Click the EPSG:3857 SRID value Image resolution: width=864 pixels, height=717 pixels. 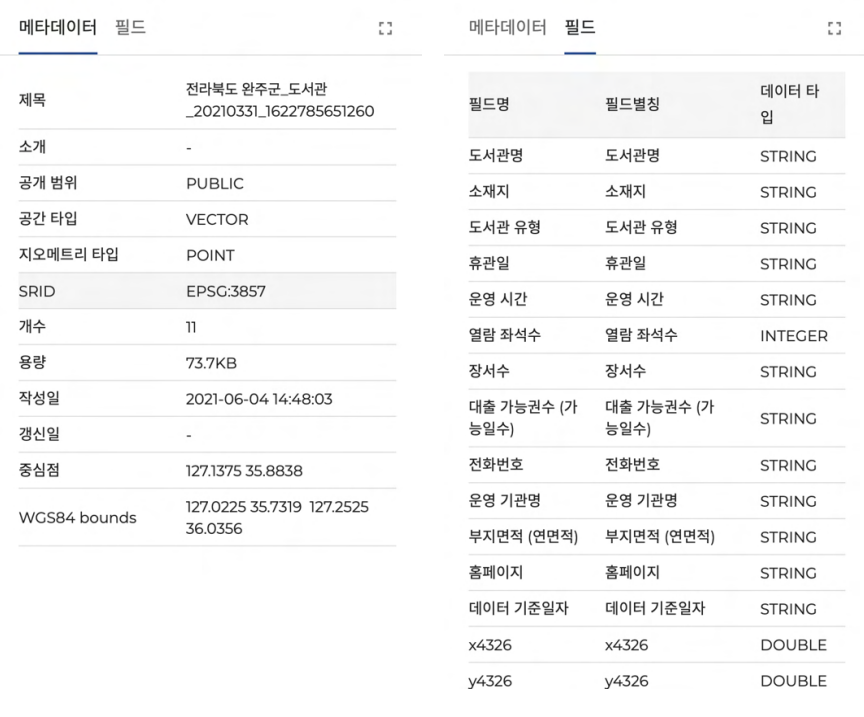coord(226,291)
